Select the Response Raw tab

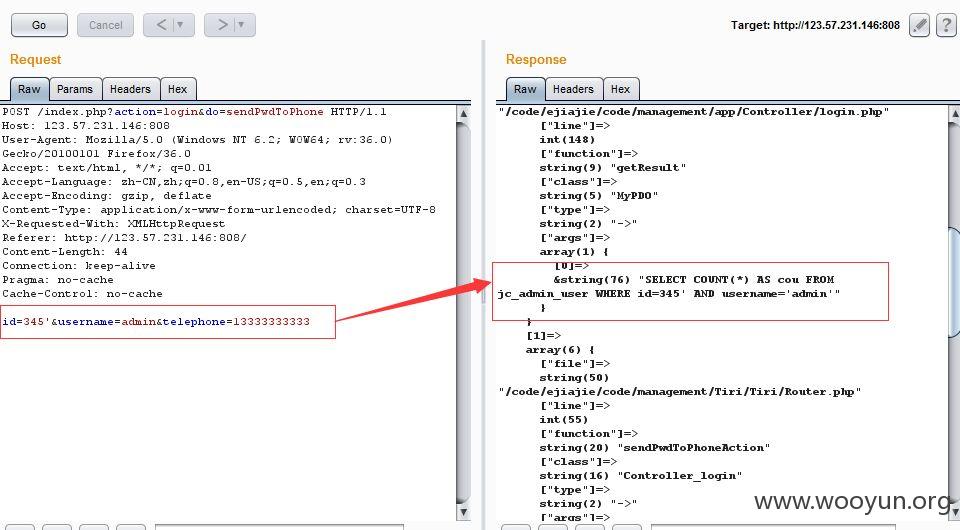[525, 89]
